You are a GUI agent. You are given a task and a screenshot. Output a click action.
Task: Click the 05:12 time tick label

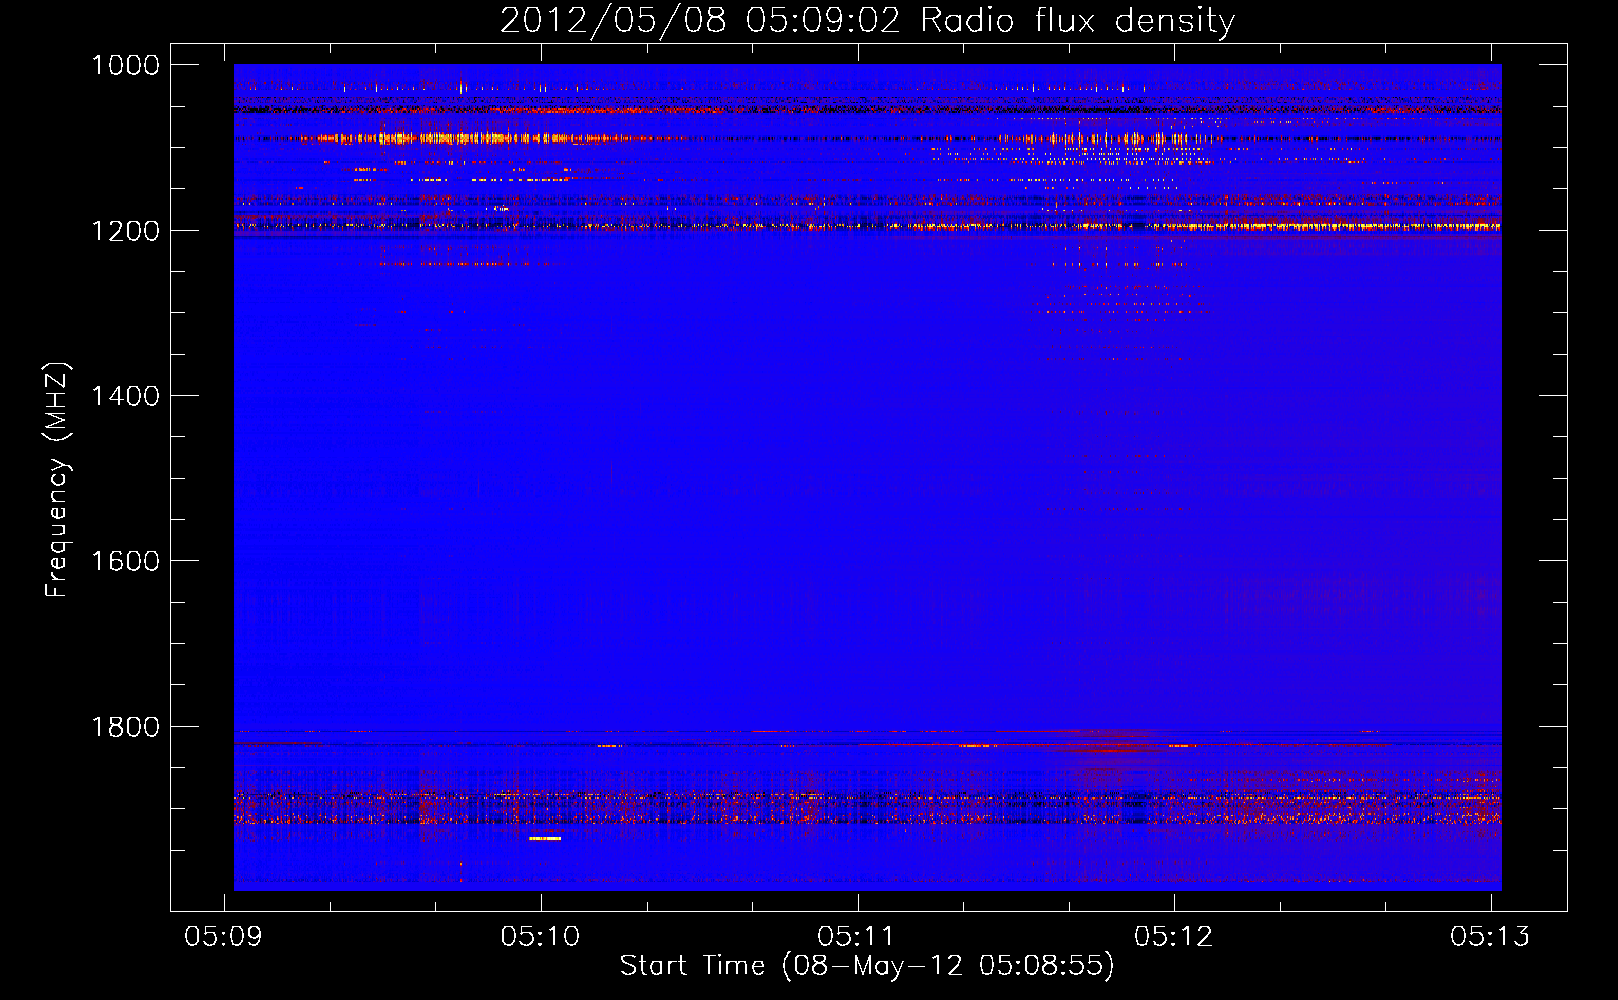pyautogui.click(x=1174, y=936)
